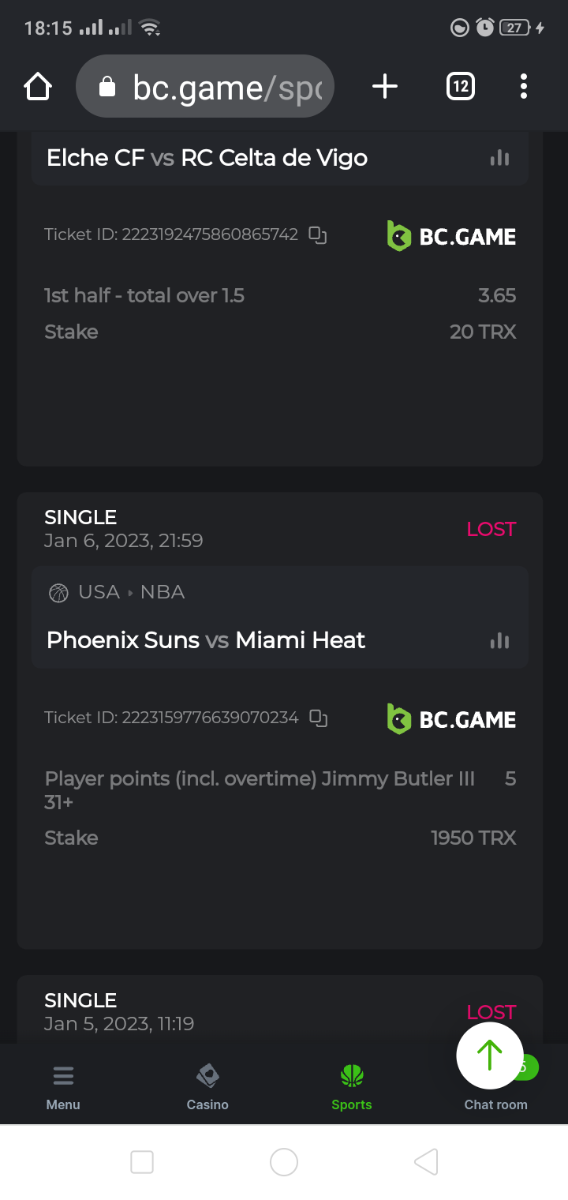Viewport: 568px width, 1200px height.
Task: Open stats icon for Elche CF match
Action: click(x=500, y=158)
